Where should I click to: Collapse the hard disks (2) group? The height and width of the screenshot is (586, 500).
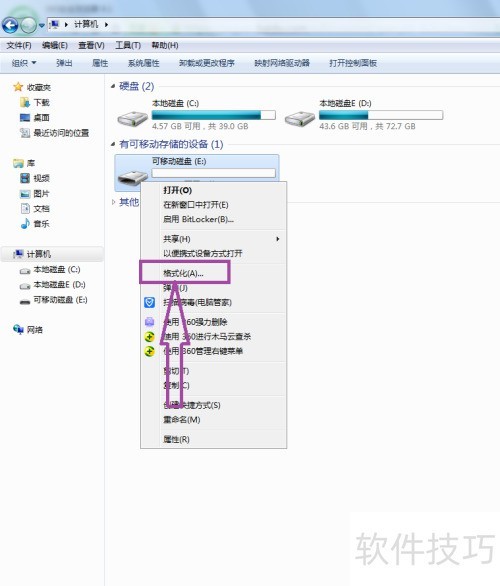pyautogui.click(x=113, y=87)
